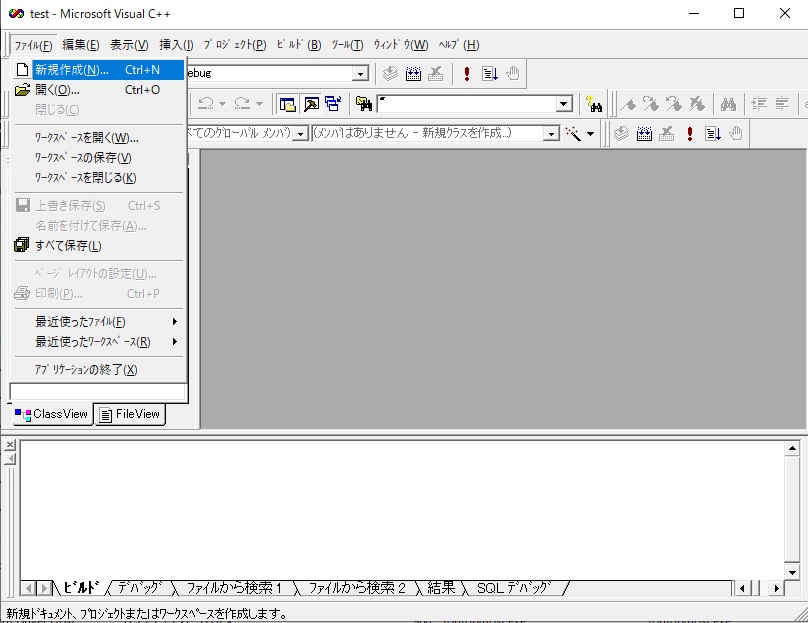Click Stop Build icon in top toolbar row
Screen dimensions: 808x623
coord(435,74)
